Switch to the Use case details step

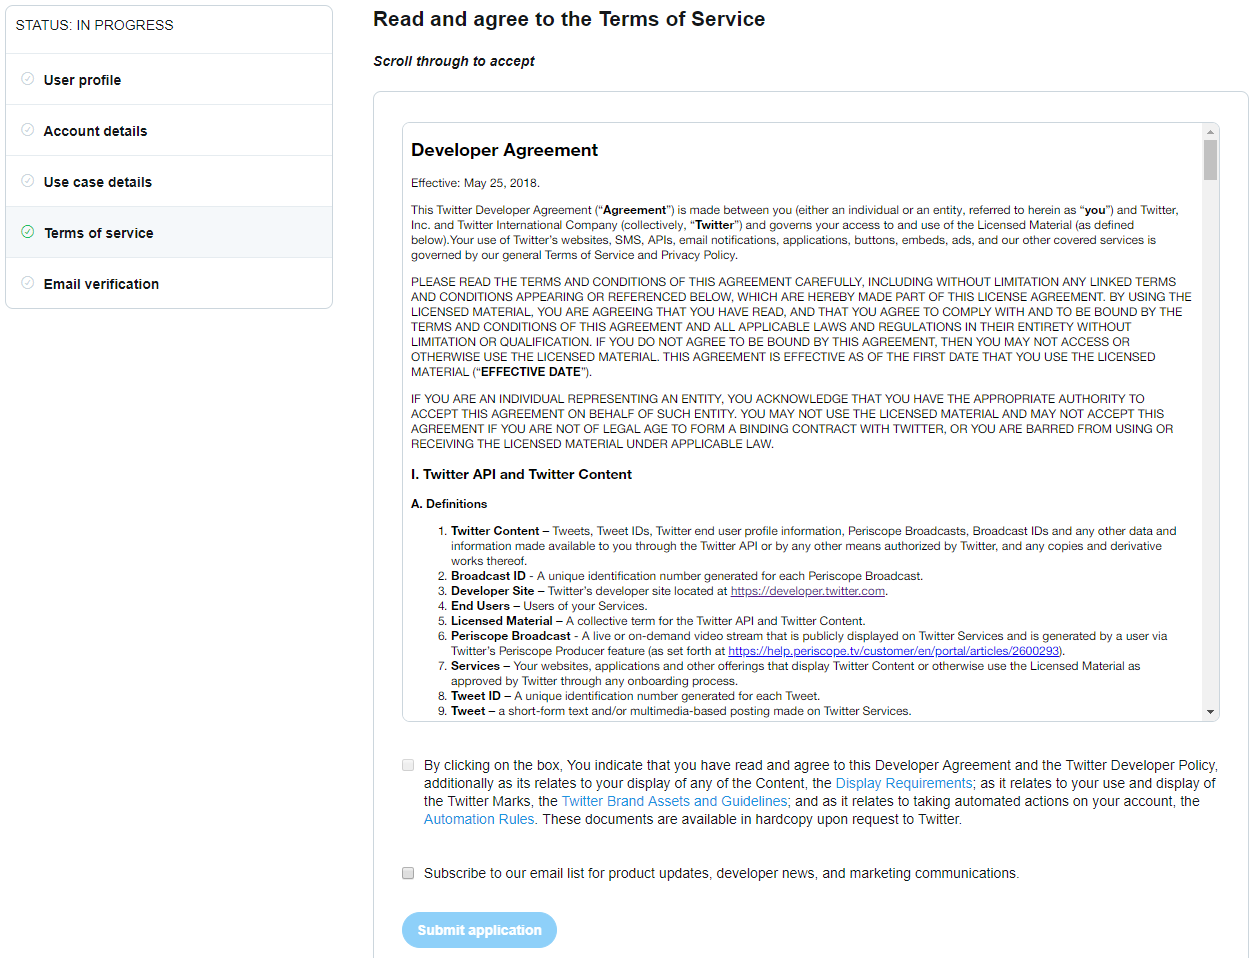click(x=98, y=181)
